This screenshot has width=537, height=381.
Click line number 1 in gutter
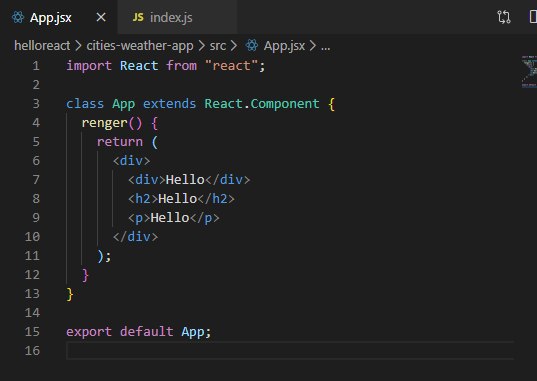36,66
